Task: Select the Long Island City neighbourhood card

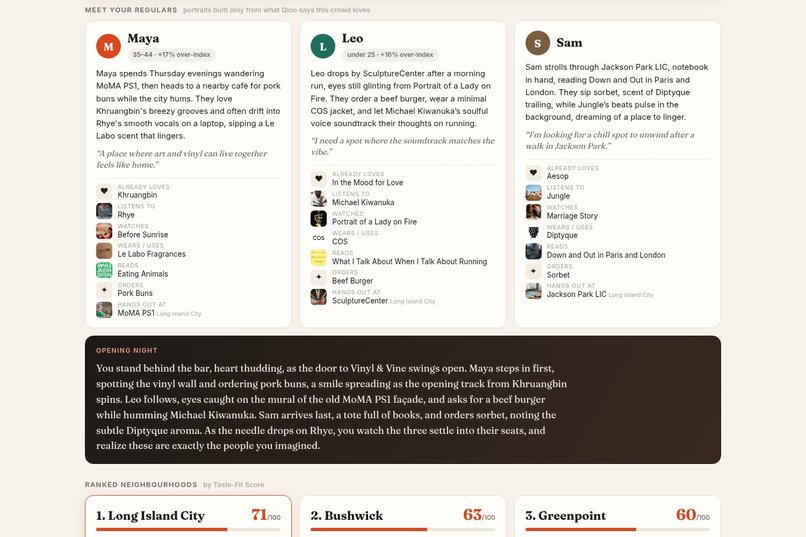Action: point(188,516)
